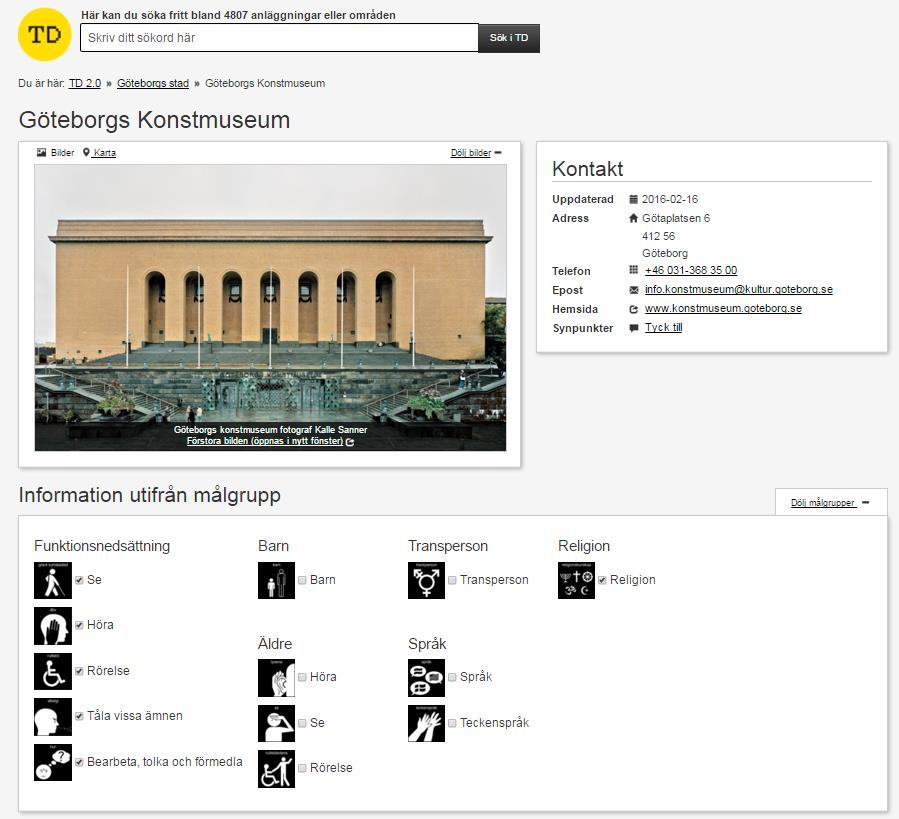Open TD 2.0 breadcrumb link
The image size is (899, 819).
click(x=85, y=83)
